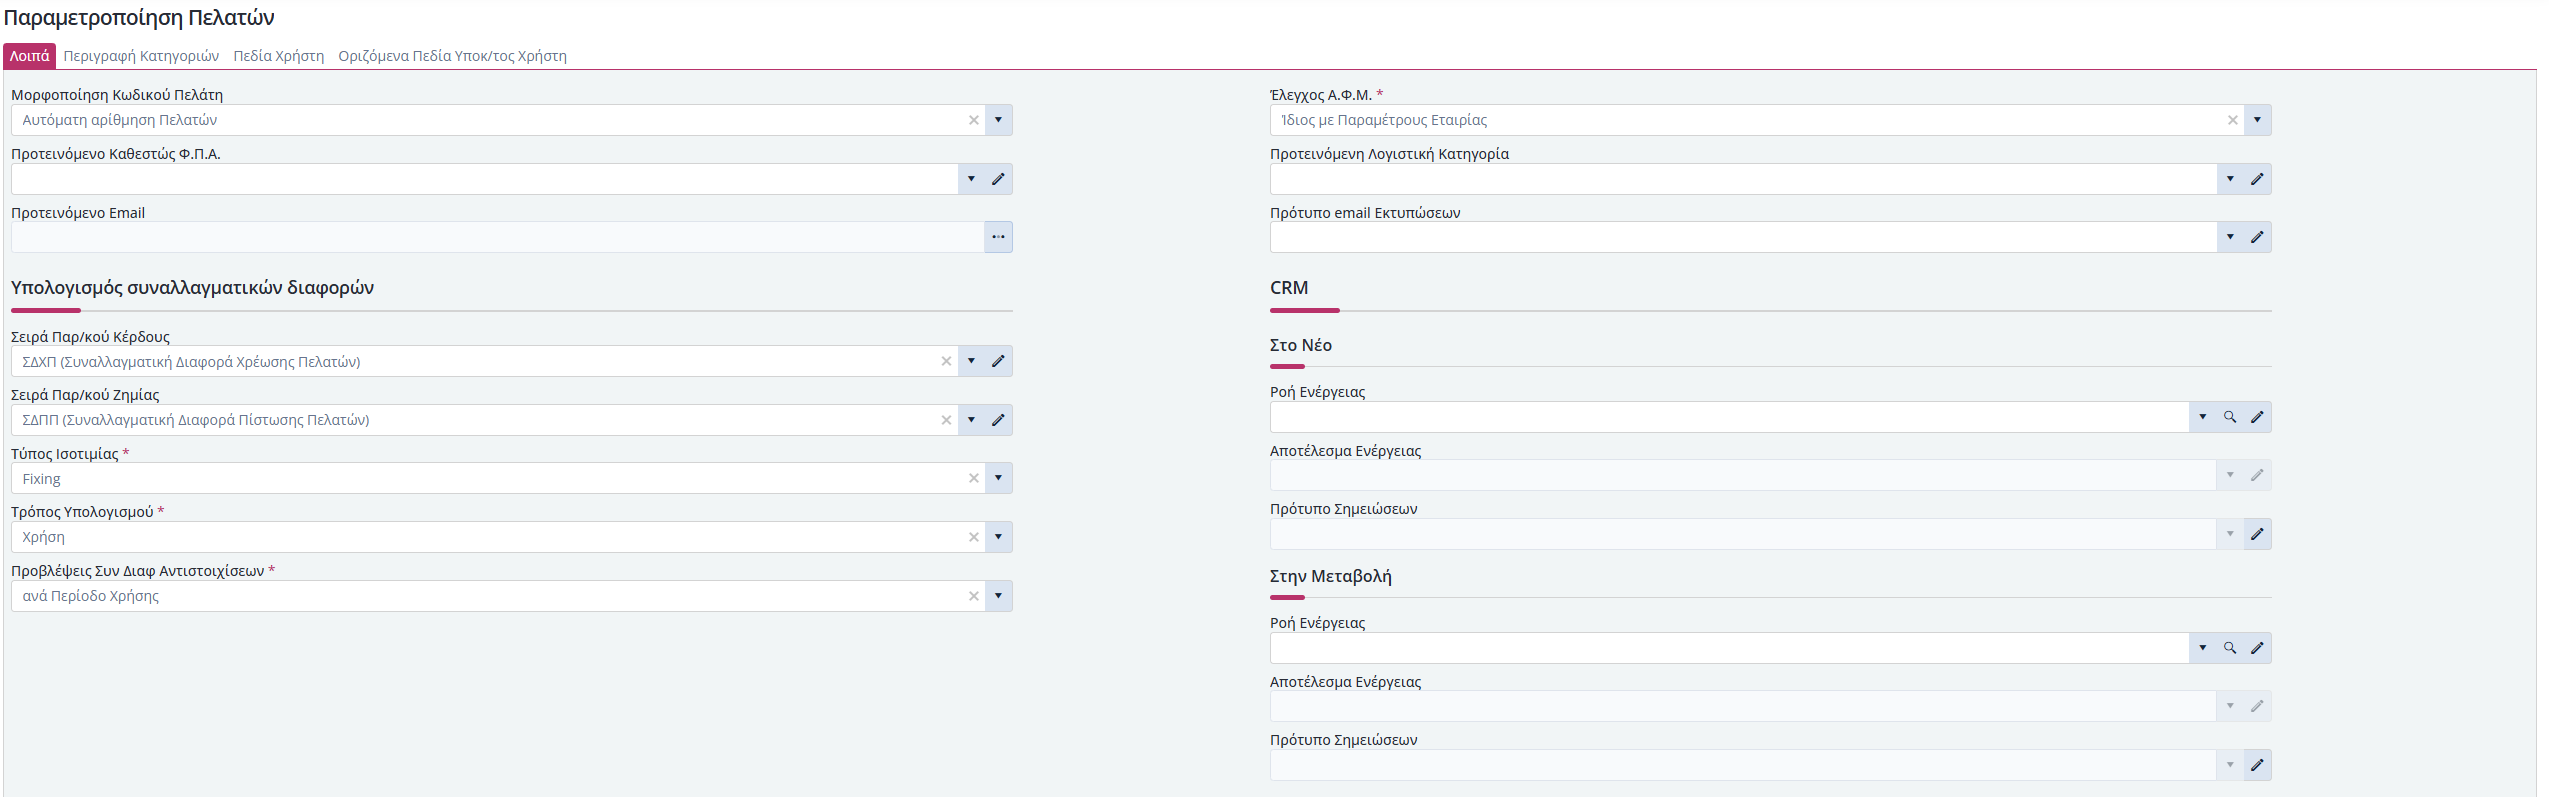Expand the Μορφοποίηση Κωδικού Πελάτη dropdown
The width and height of the screenshot is (2549, 797).
[998, 120]
